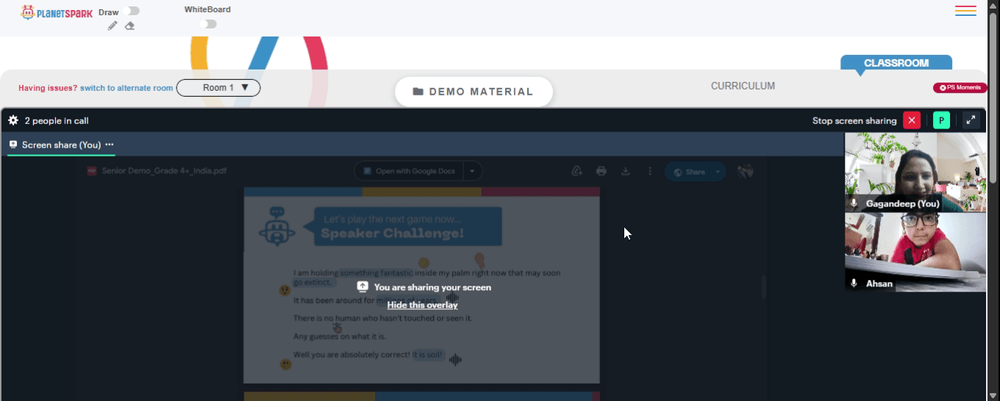
Task: Open the Demo Material tab
Action: tap(473, 92)
